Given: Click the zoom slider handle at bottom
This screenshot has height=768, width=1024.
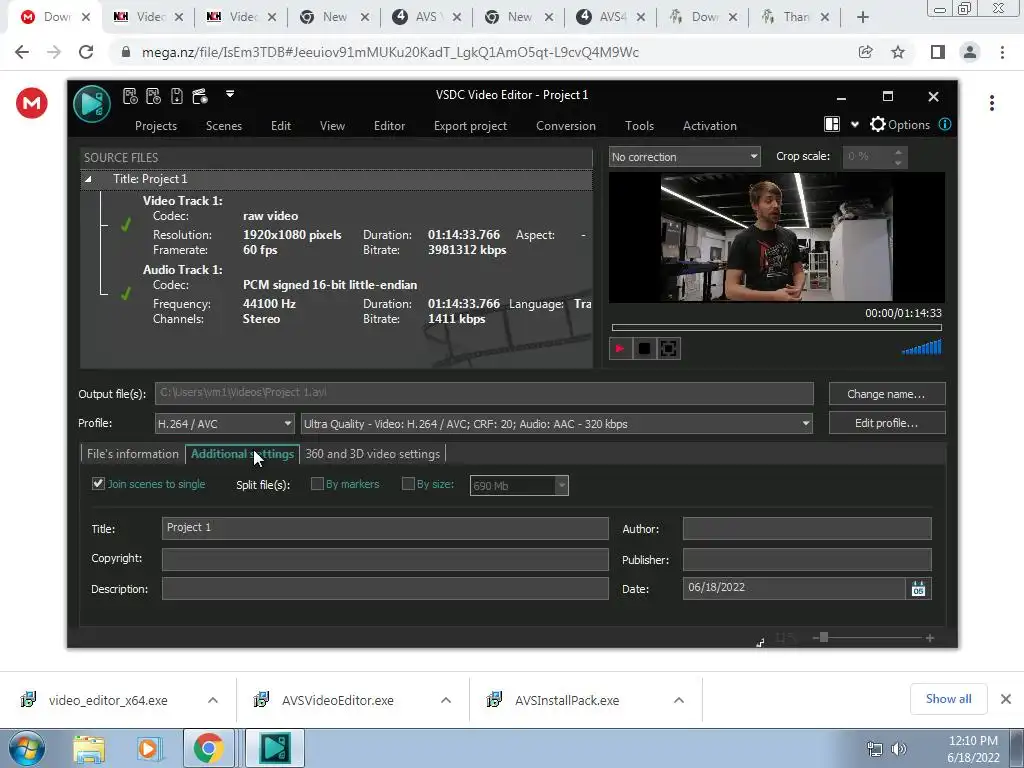Looking at the screenshot, I should [824, 637].
